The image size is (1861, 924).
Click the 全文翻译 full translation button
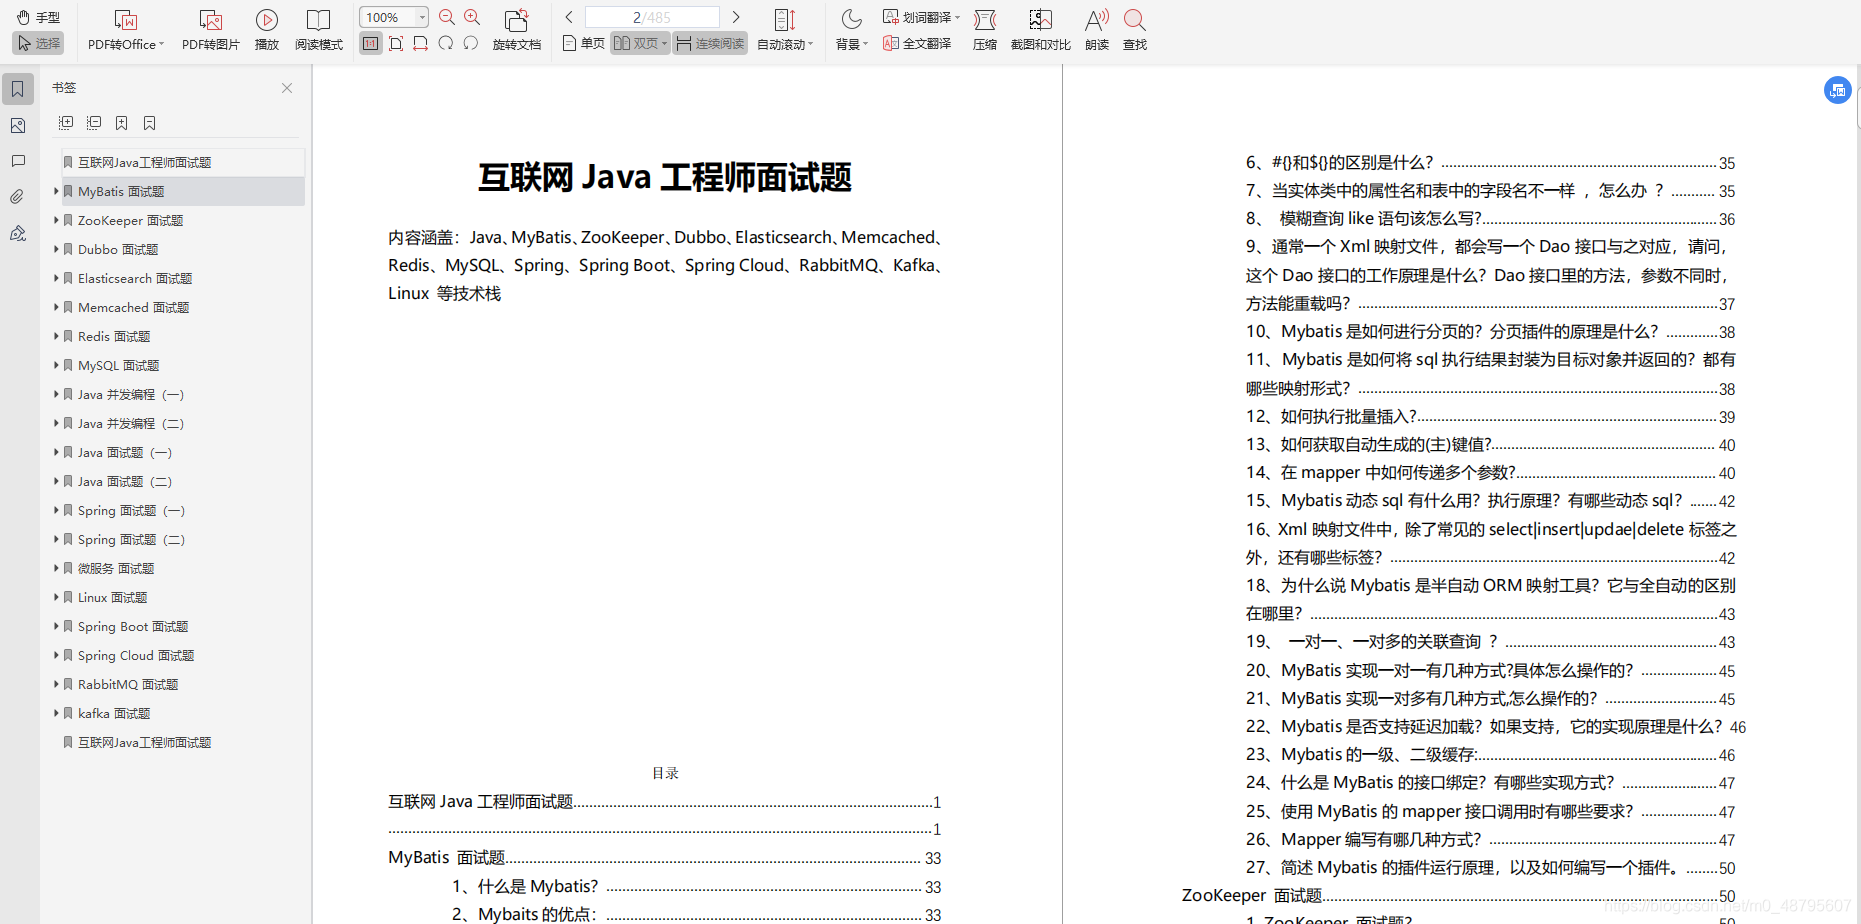tap(917, 43)
